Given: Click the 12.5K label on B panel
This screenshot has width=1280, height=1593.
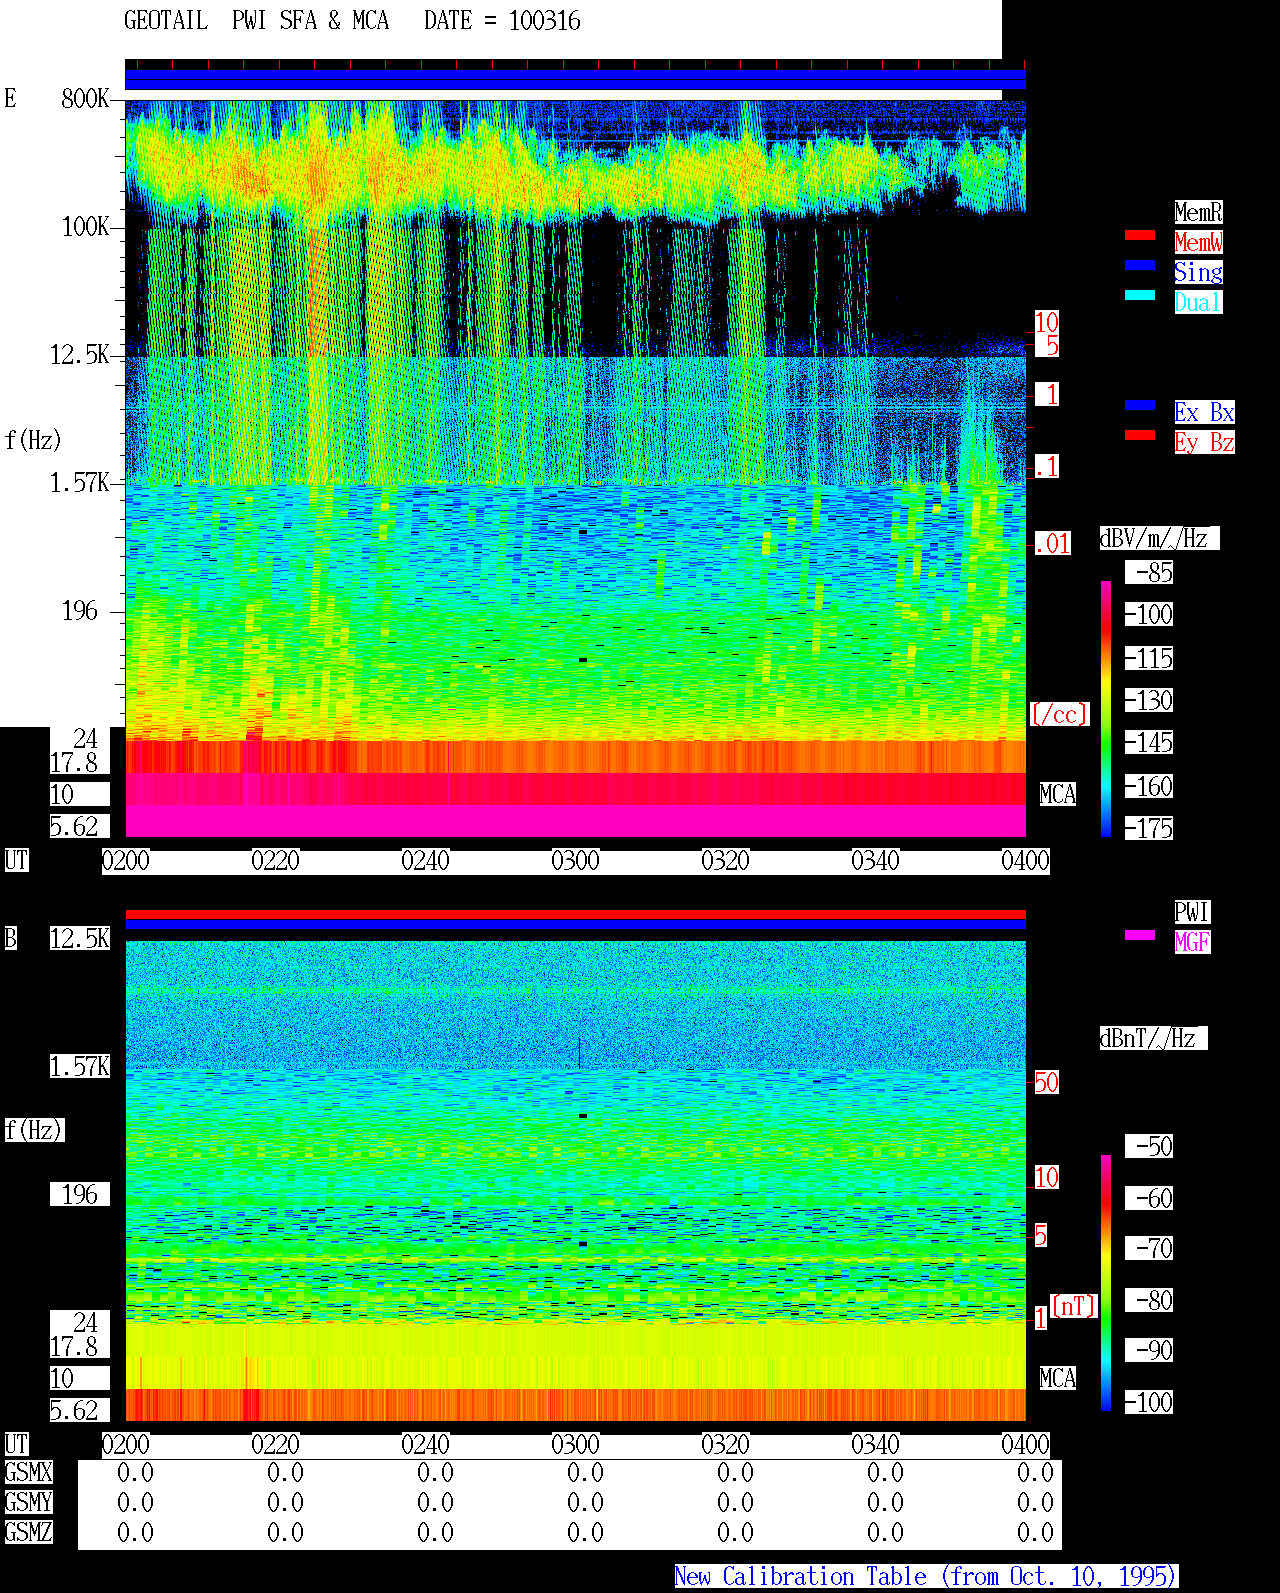Looking at the screenshot, I should click(x=80, y=939).
